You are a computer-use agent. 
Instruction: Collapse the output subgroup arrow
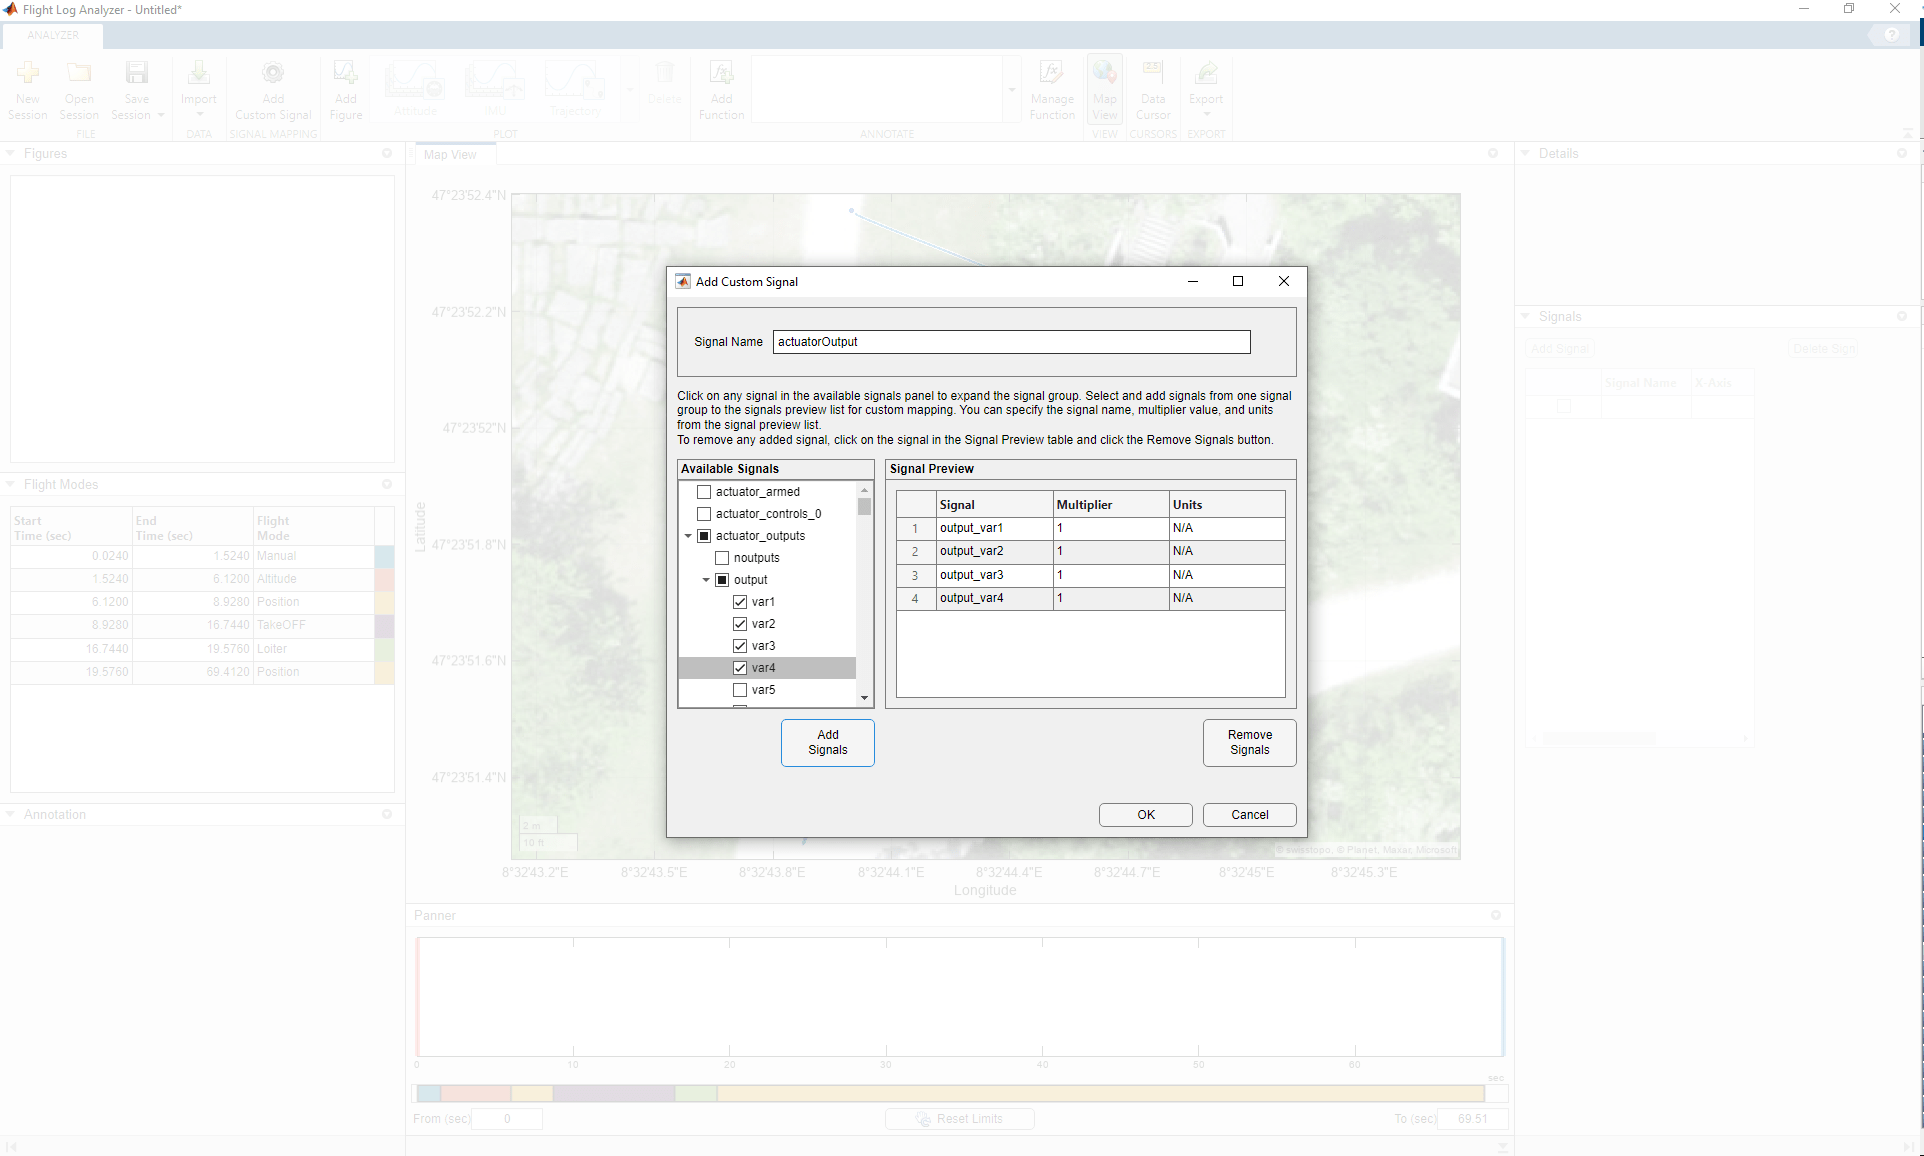tap(706, 580)
